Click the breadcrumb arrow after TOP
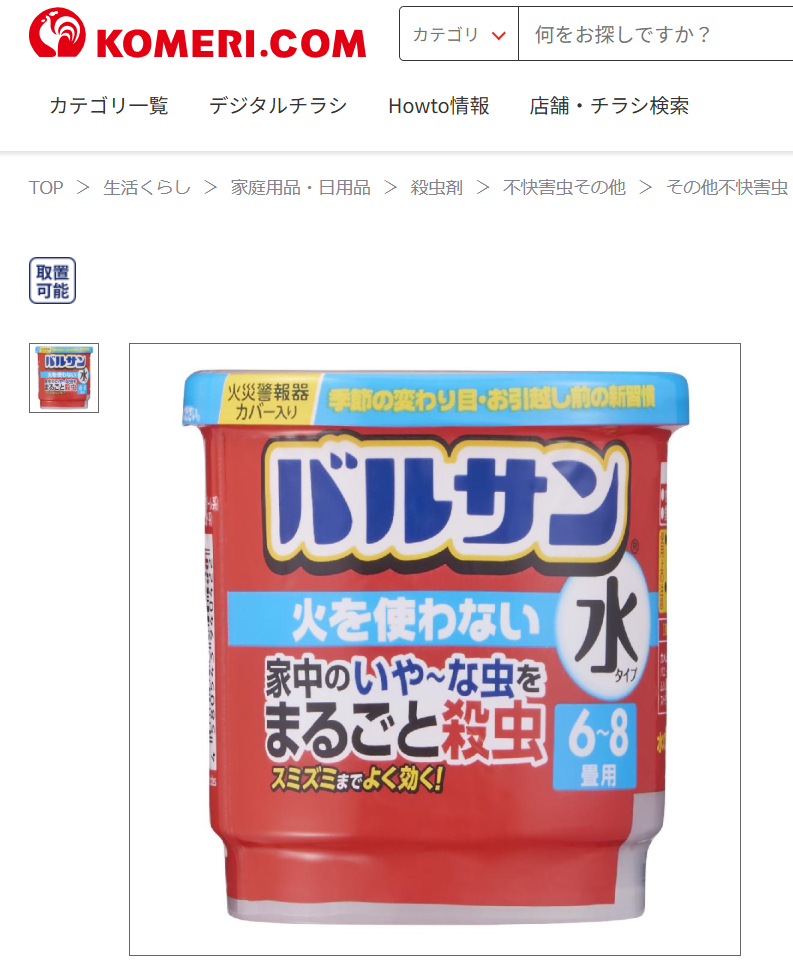The height and width of the screenshot is (967, 793). coord(83,187)
